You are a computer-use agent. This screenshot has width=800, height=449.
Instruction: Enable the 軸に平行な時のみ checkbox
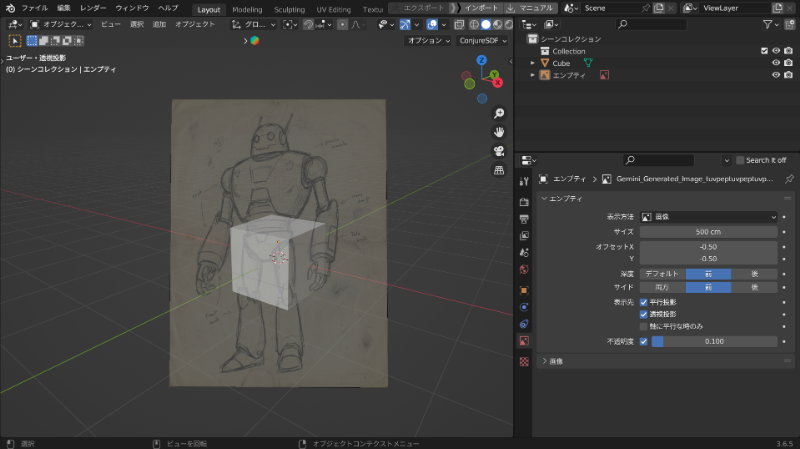(x=644, y=326)
